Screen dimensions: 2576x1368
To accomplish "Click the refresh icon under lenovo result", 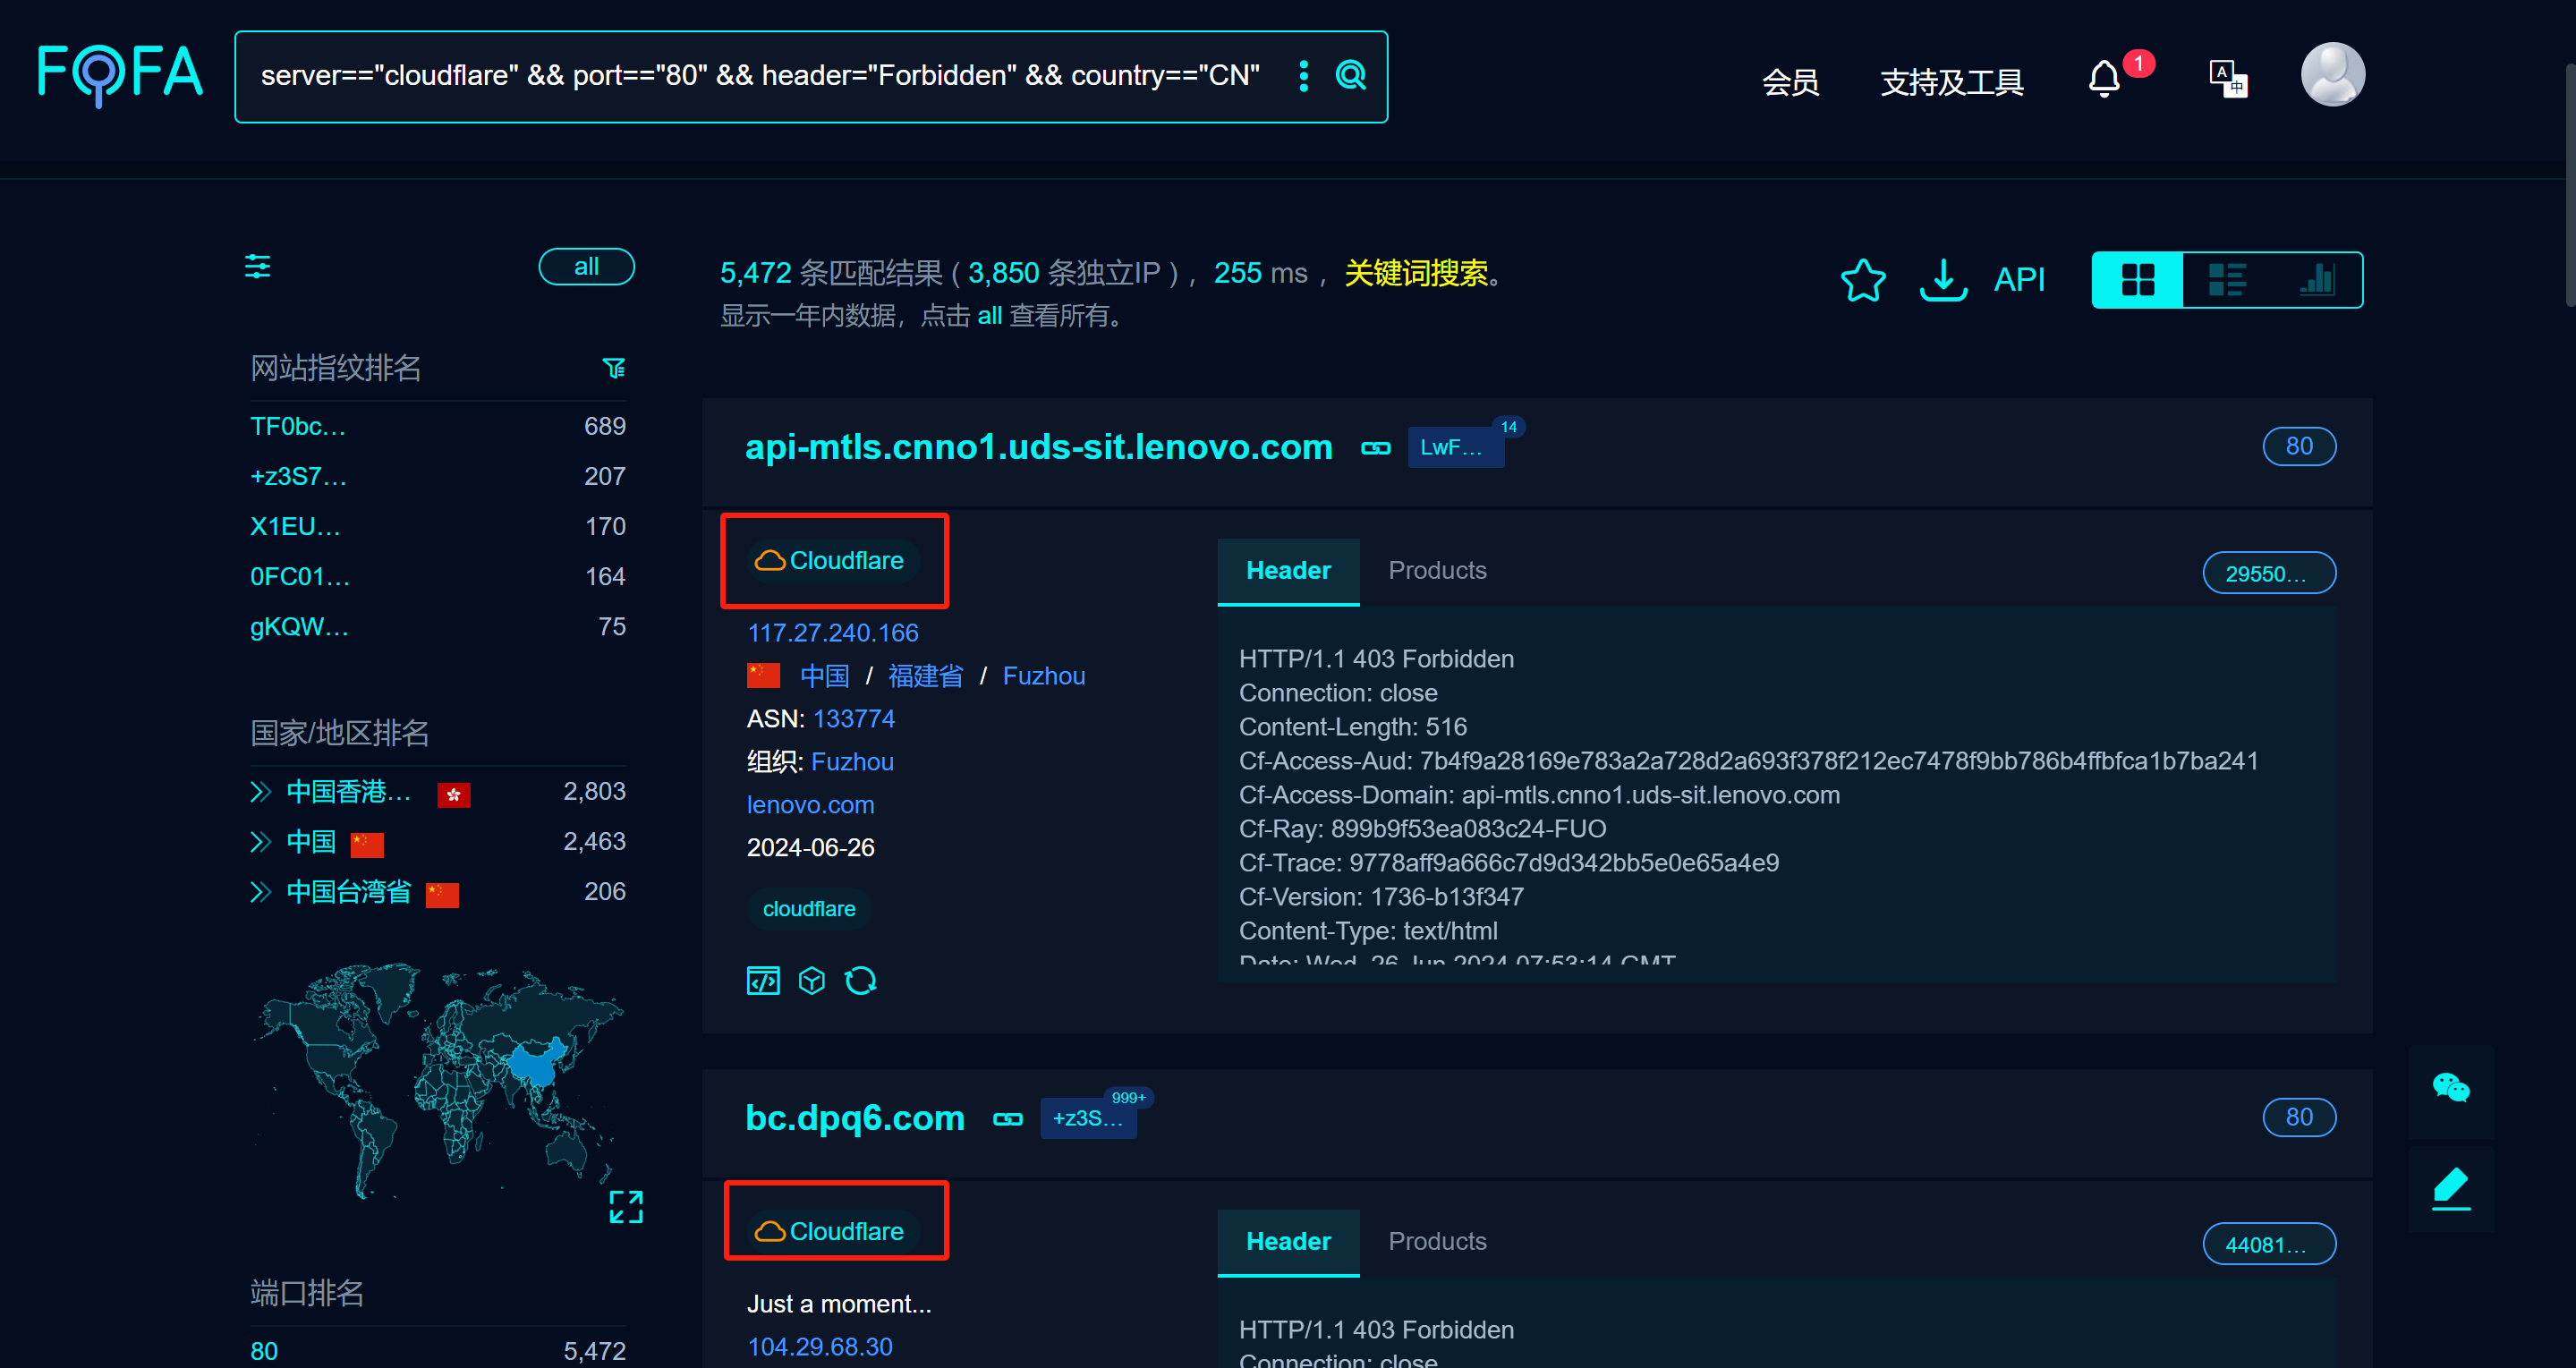I will [860, 981].
